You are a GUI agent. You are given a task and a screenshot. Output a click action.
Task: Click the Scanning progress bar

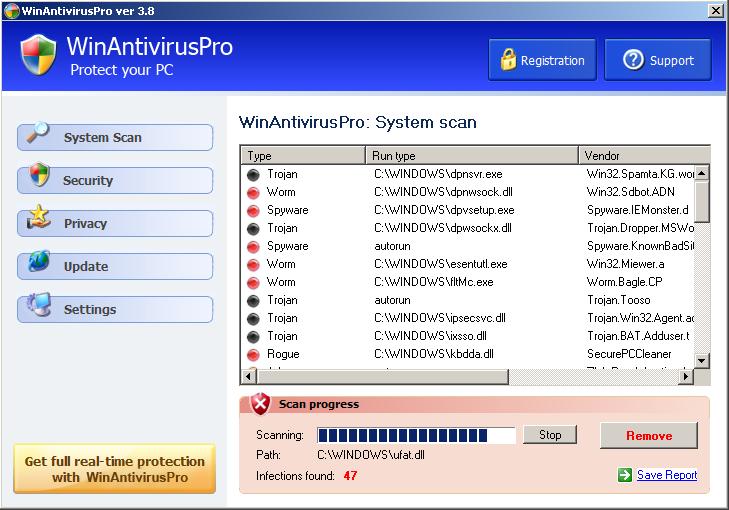pos(416,435)
